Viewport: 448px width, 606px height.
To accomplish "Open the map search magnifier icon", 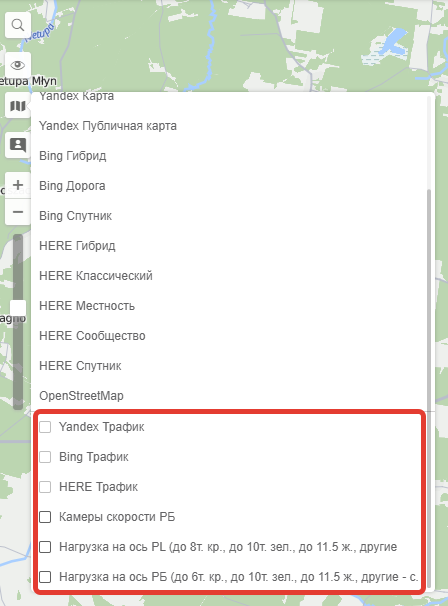I will [x=17, y=25].
